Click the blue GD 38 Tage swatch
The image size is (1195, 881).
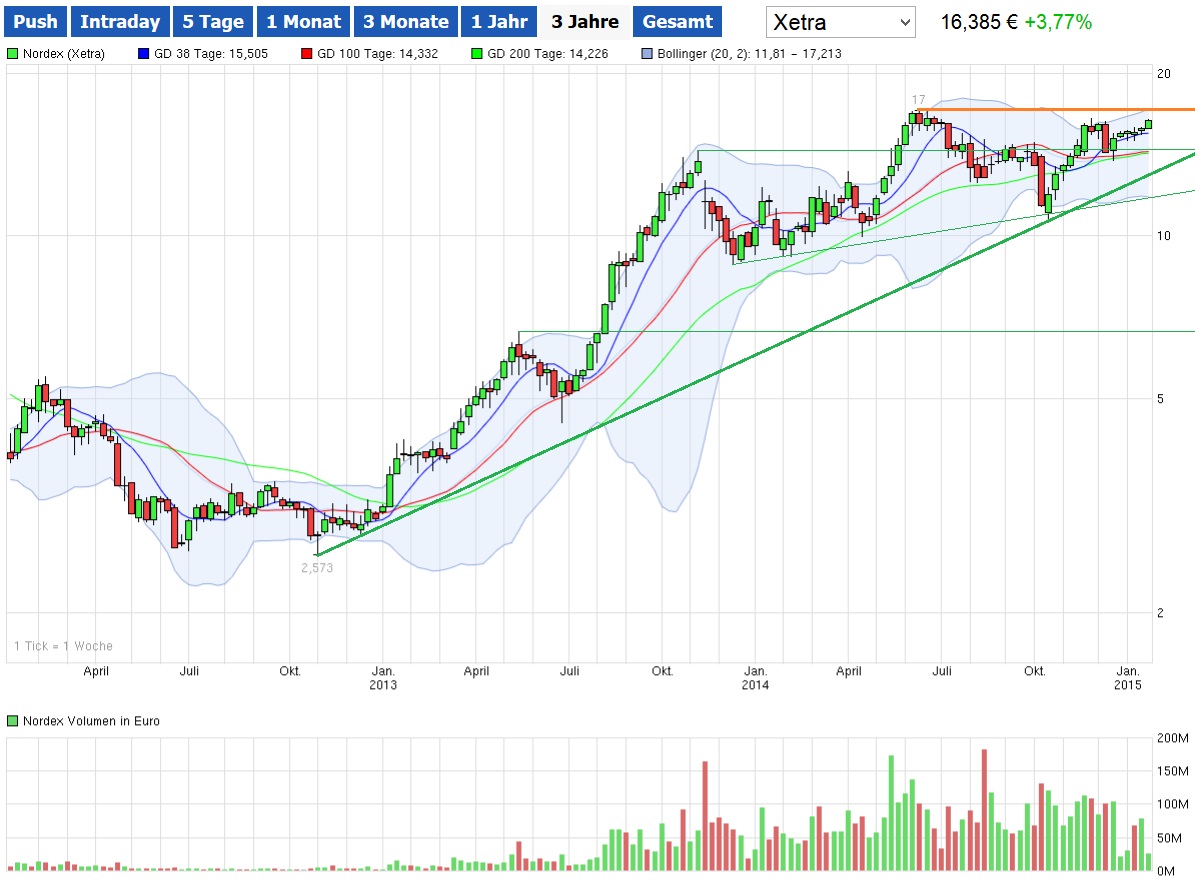[x=142, y=54]
